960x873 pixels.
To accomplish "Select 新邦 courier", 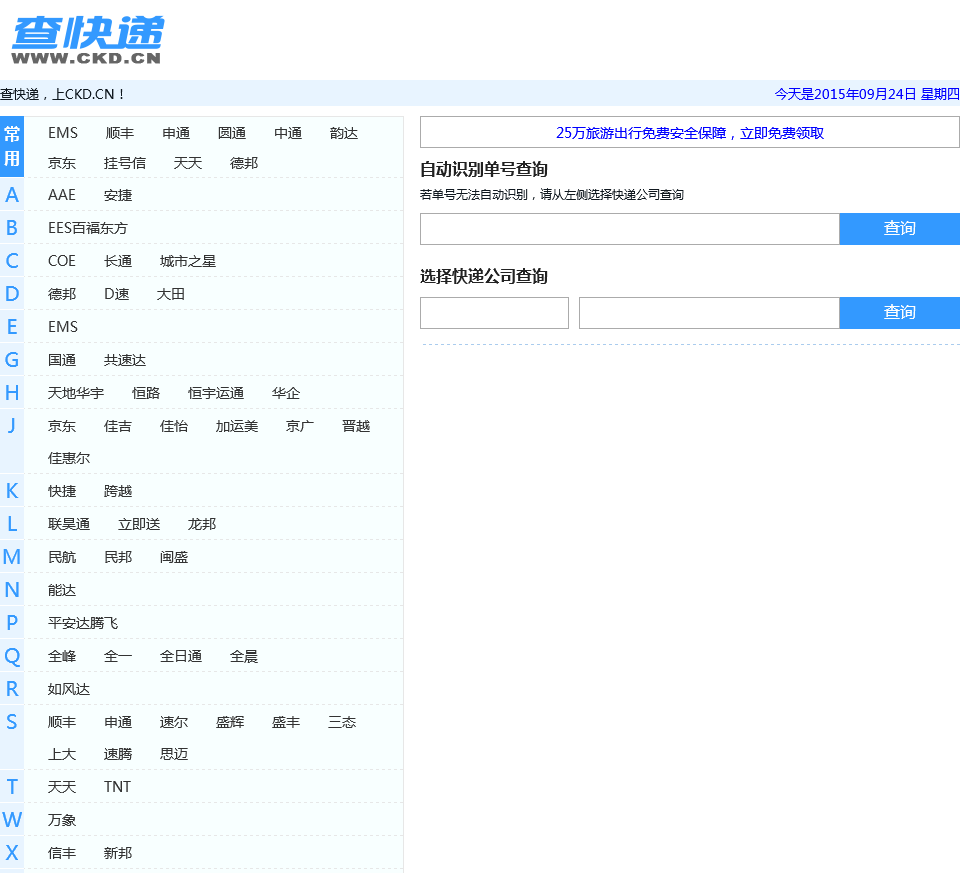I will coord(118,853).
